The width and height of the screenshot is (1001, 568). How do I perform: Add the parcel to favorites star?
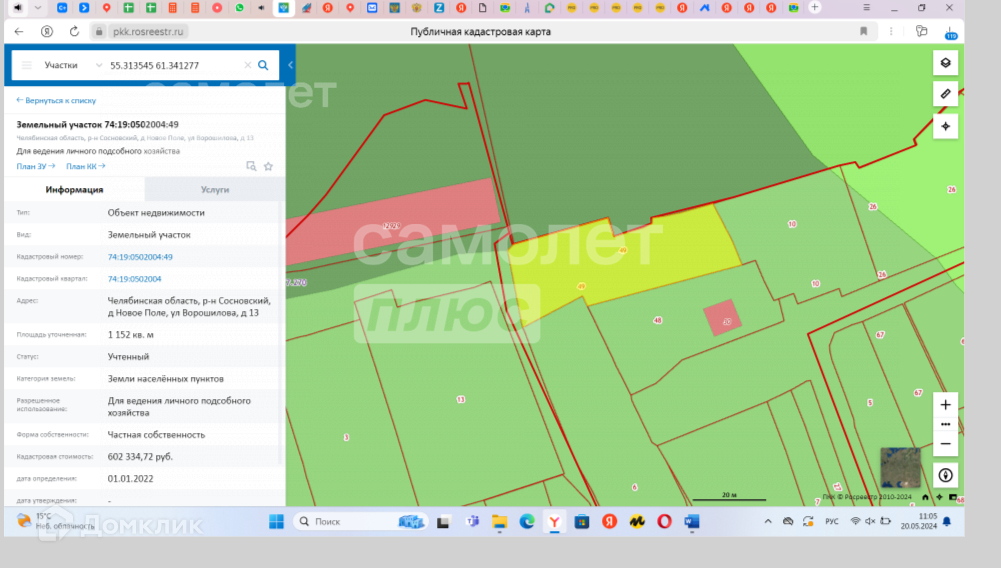click(x=269, y=166)
